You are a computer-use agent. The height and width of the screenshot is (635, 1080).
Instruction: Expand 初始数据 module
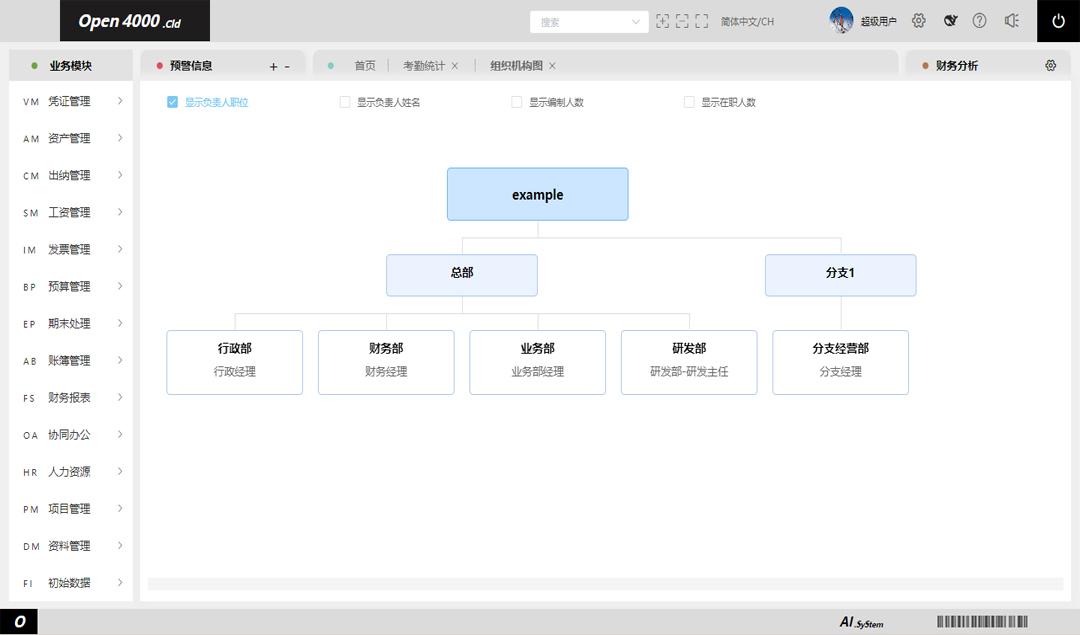pyautogui.click(x=72, y=583)
